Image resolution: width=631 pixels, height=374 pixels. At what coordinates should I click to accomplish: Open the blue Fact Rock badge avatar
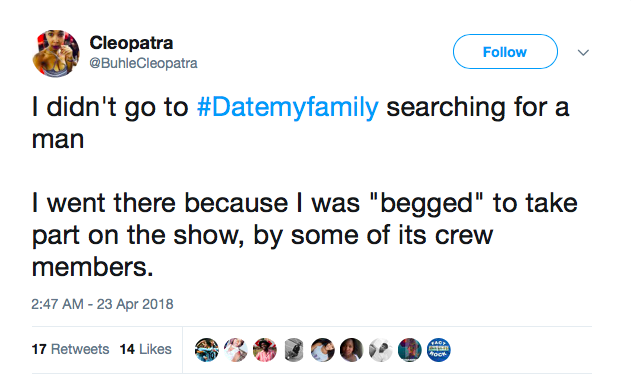click(439, 349)
